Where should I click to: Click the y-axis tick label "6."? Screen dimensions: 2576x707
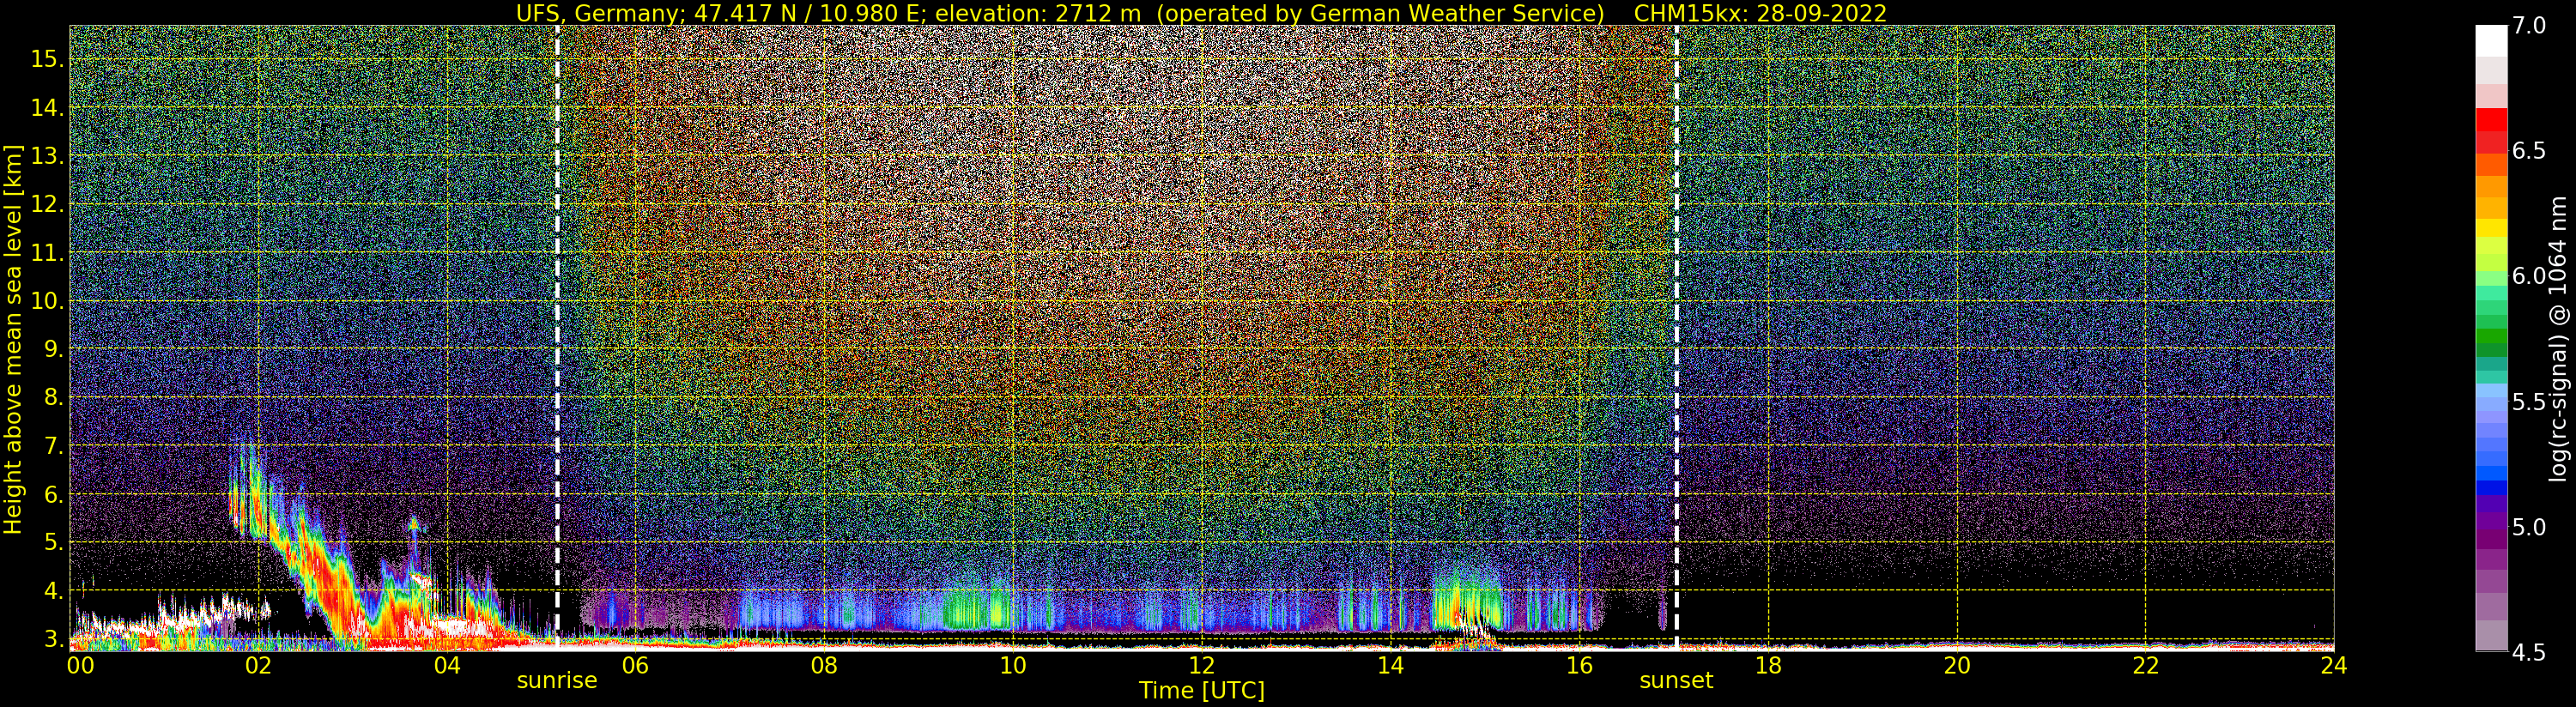pyautogui.click(x=53, y=494)
